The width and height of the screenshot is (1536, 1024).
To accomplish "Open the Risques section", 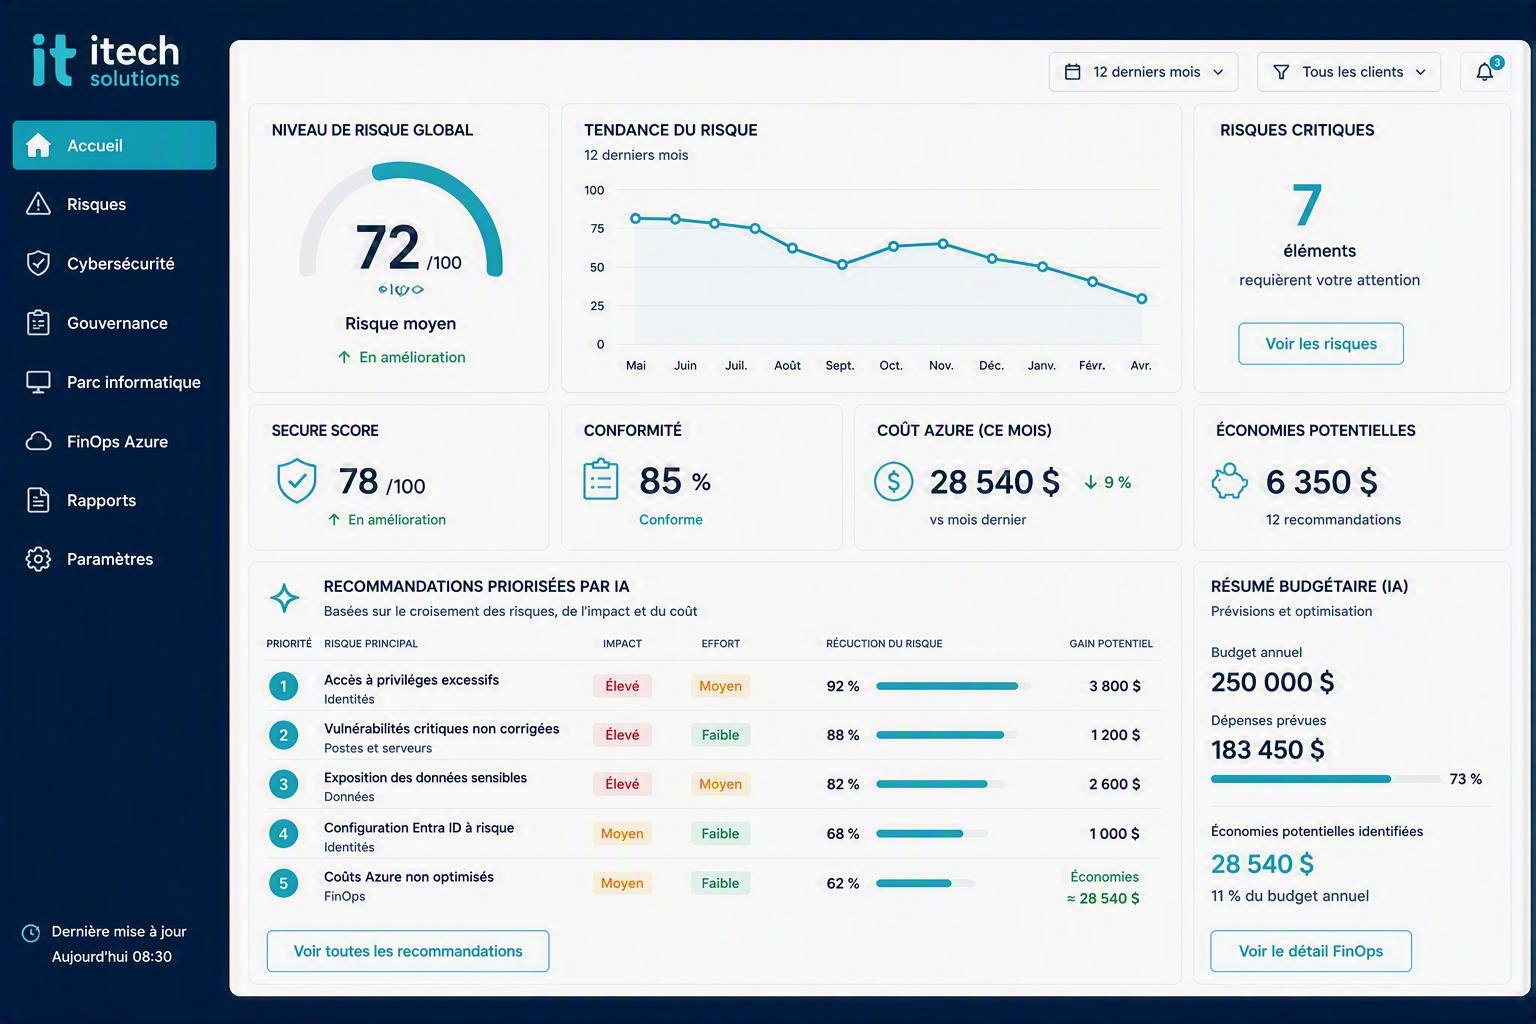I will tap(114, 204).
